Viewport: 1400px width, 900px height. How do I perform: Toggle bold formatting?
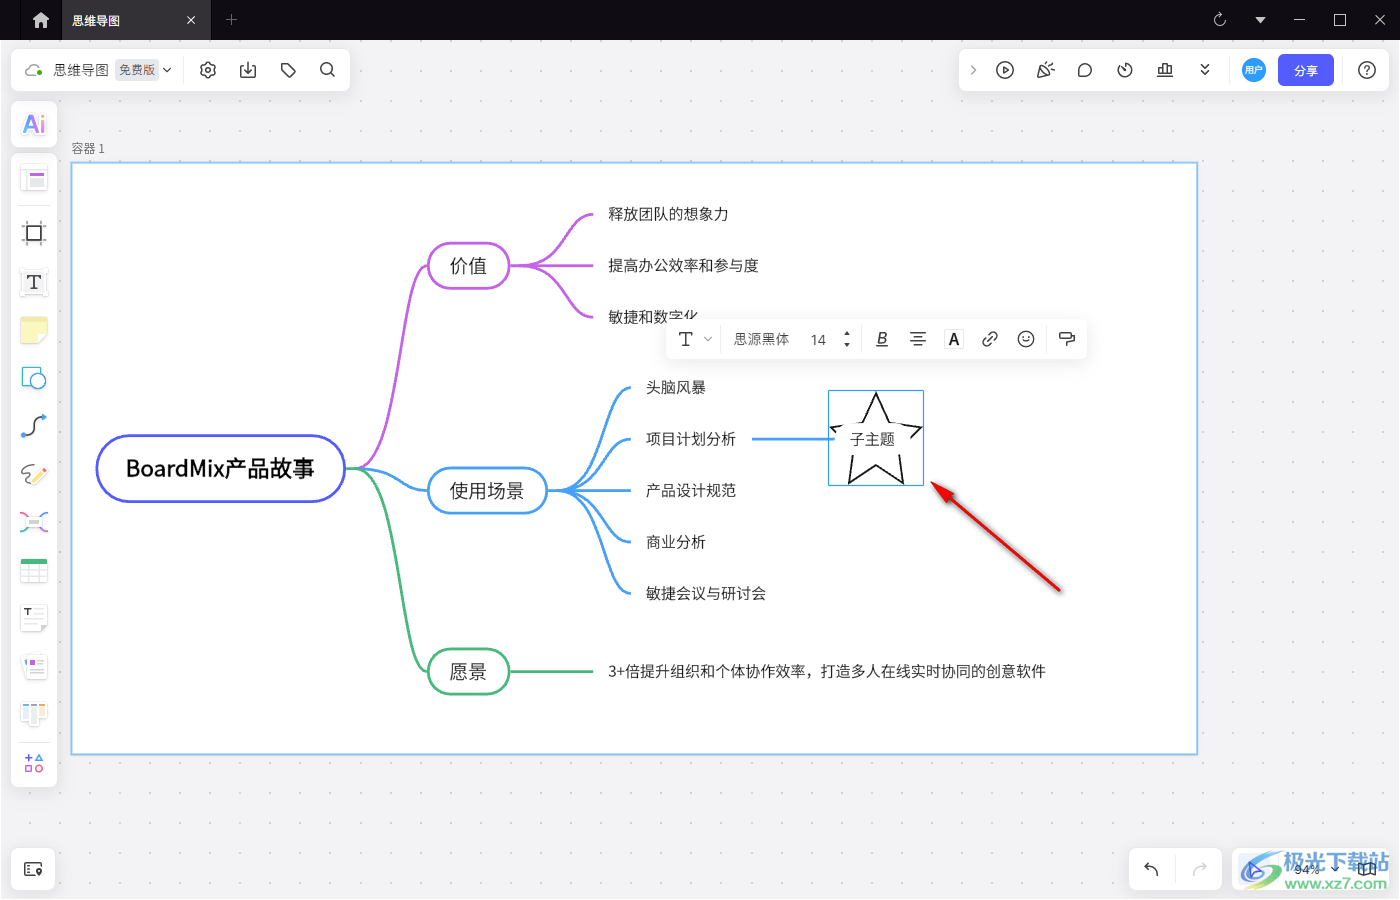click(882, 339)
